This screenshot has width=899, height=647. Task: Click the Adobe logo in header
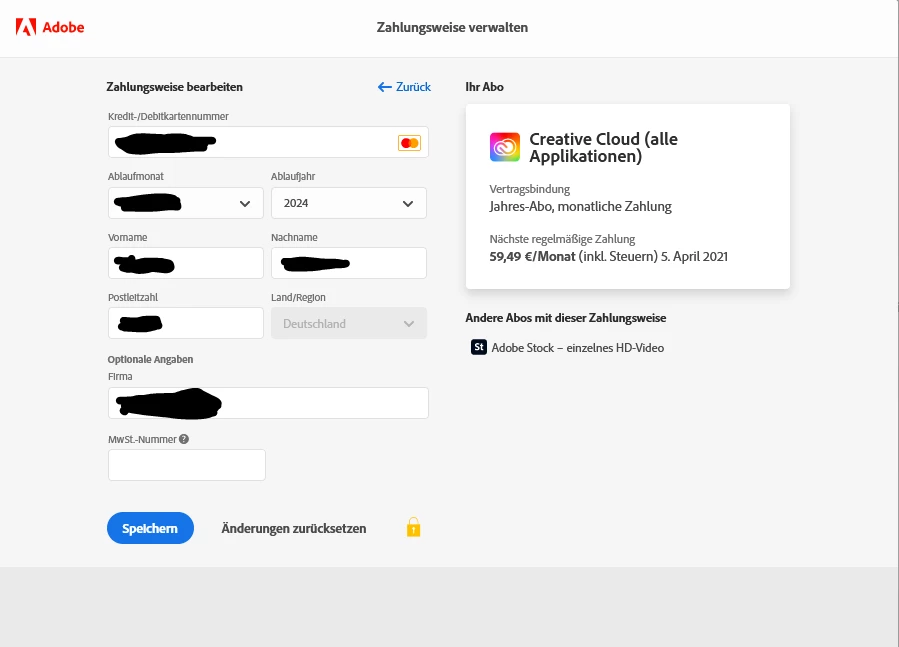(50, 27)
